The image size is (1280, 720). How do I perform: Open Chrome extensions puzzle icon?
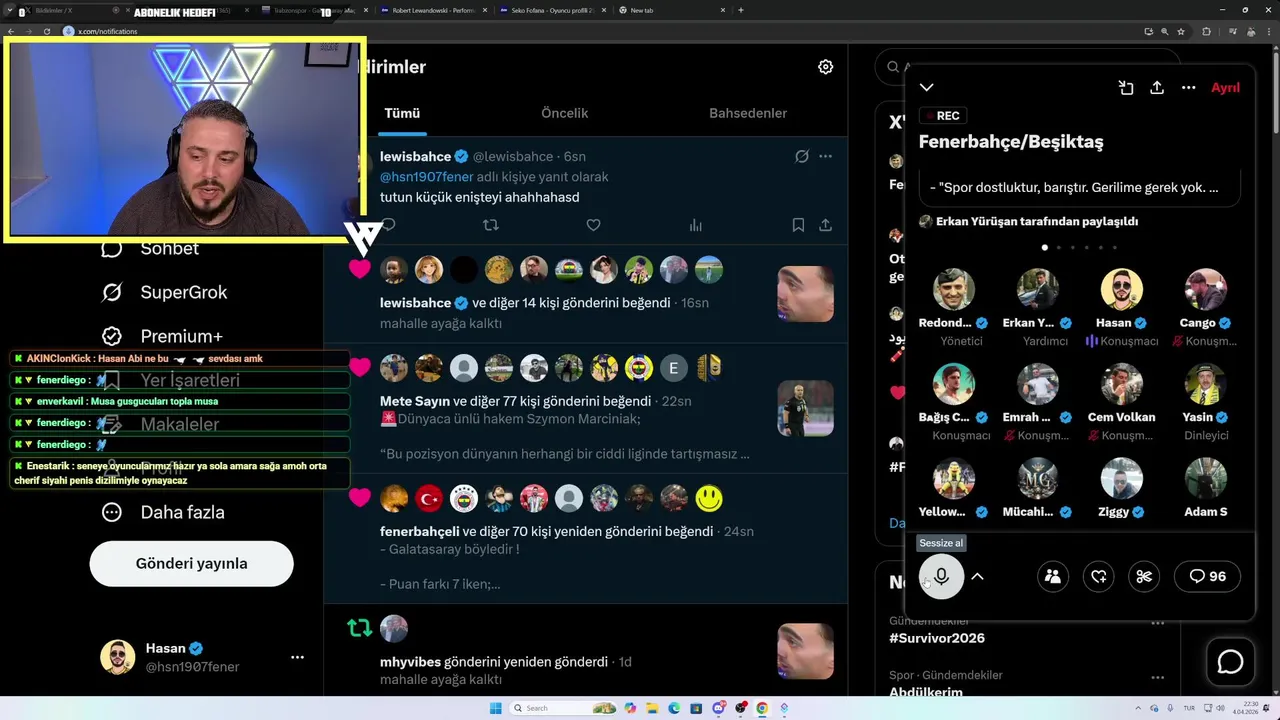tap(1206, 31)
